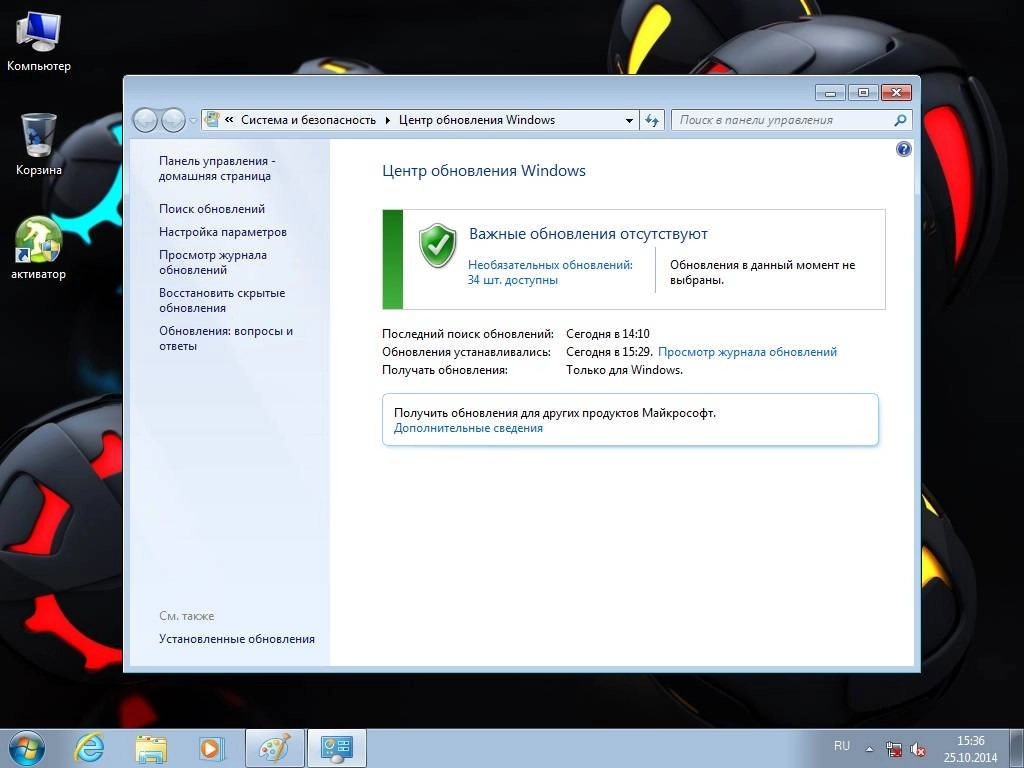Click Центр обновления Windows breadcrumb

pos(477,120)
